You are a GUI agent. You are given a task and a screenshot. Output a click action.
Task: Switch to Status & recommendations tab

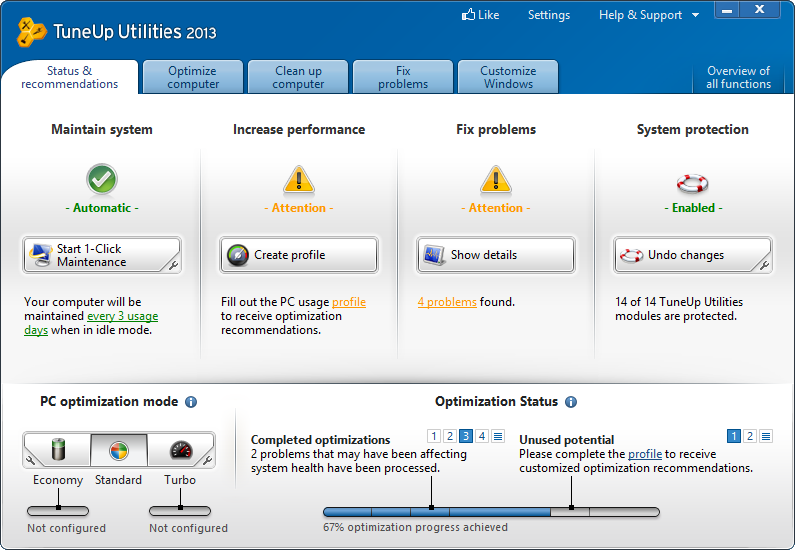coord(69,77)
